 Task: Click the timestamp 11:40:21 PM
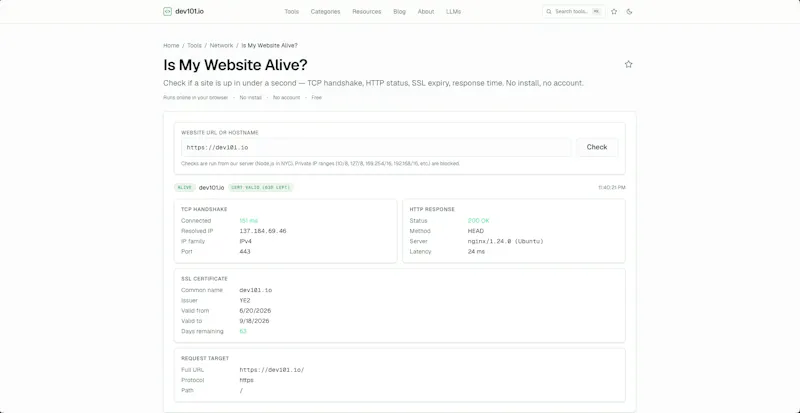click(x=612, y=187)
